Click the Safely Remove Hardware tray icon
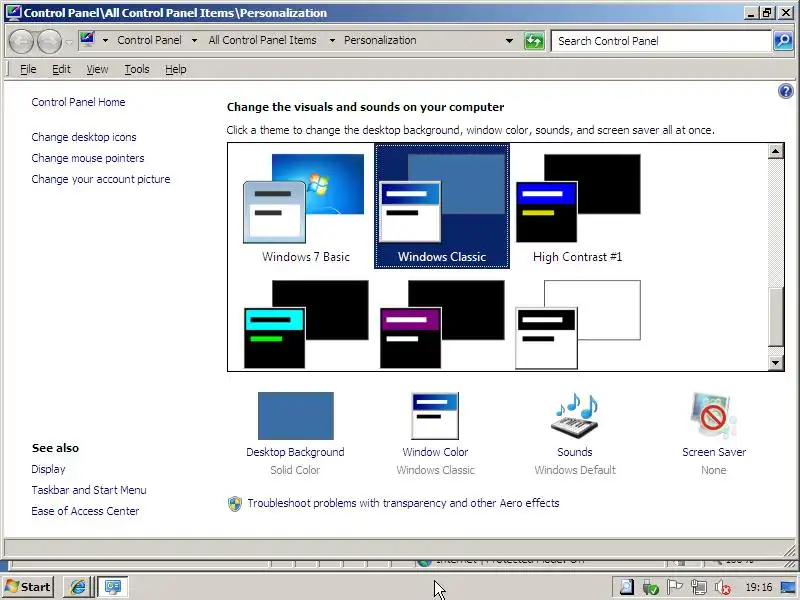 (x=651, y=587)
